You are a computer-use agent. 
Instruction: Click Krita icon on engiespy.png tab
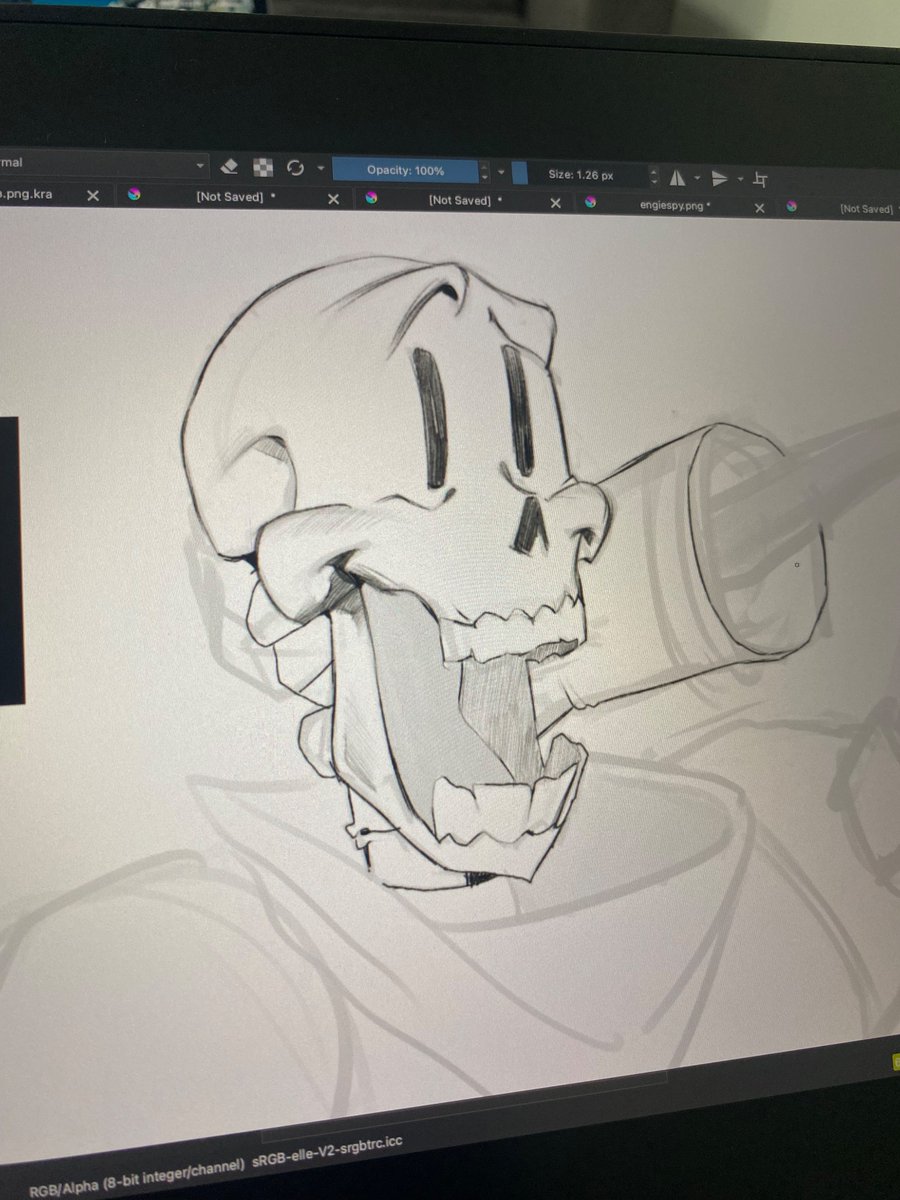point(590,203)
